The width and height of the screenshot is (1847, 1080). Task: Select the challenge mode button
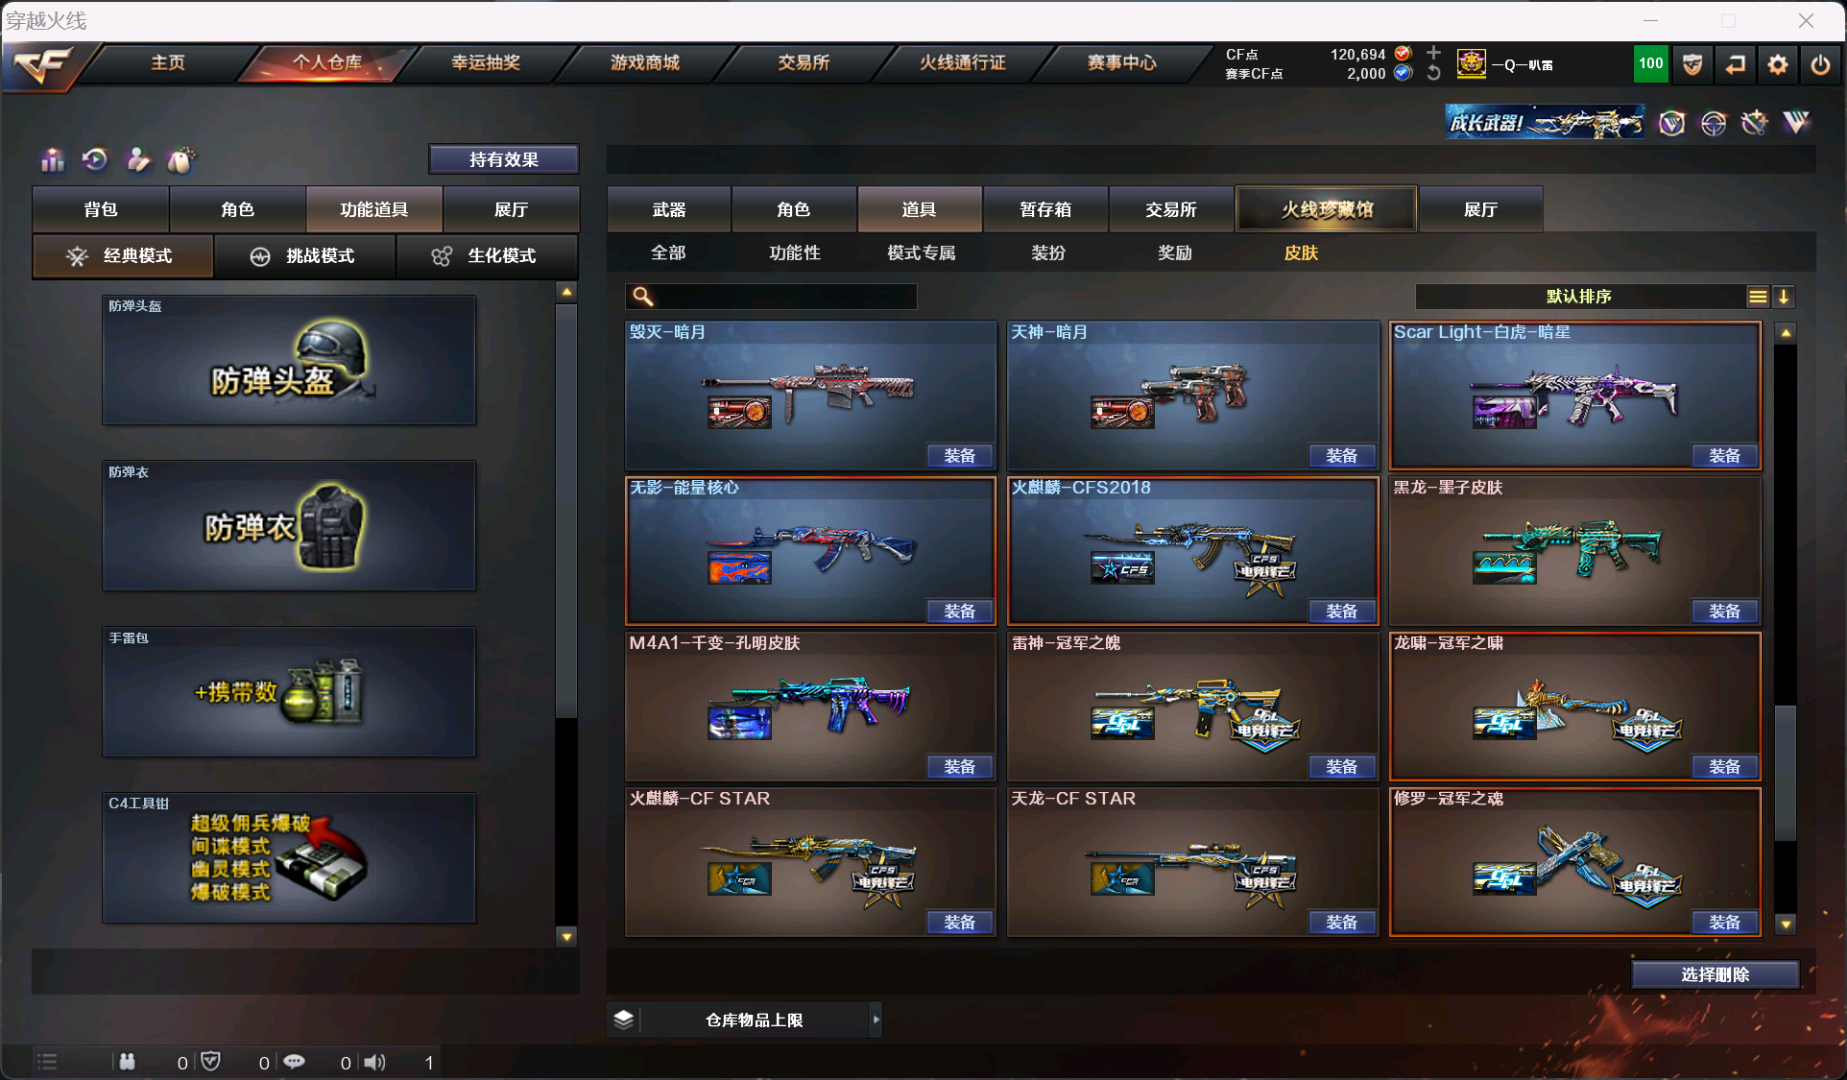(305, 256)
